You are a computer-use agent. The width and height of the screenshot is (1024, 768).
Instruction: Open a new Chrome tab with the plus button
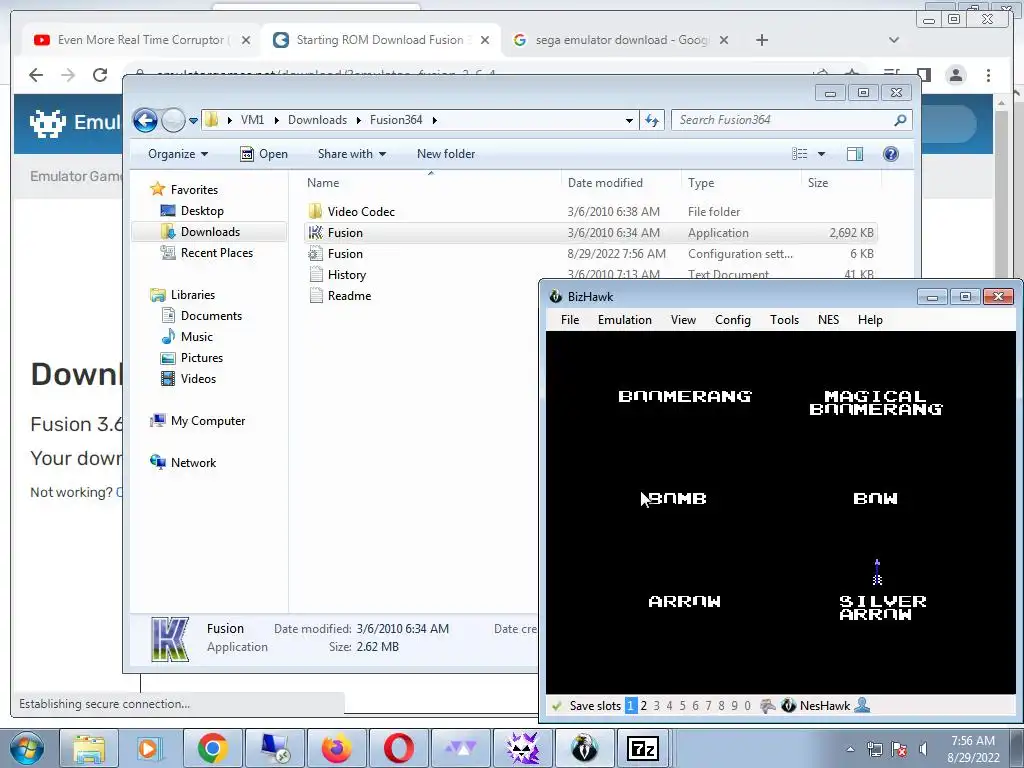tap(761, 40)
